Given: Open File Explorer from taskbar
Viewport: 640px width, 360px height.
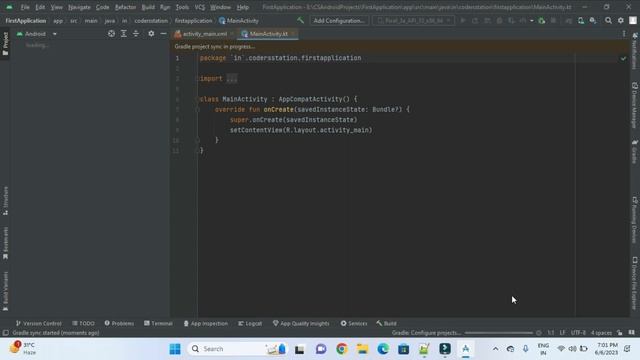Looking at the screenshot, I should (362, 349).
